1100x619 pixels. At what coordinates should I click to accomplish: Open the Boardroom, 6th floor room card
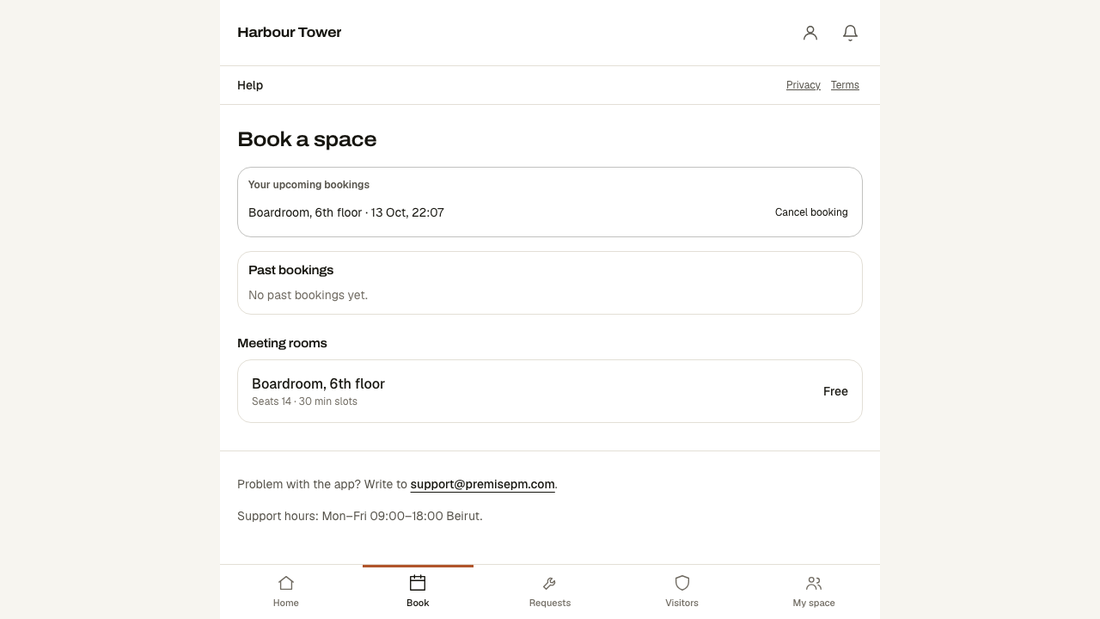(x=549, y=391)
